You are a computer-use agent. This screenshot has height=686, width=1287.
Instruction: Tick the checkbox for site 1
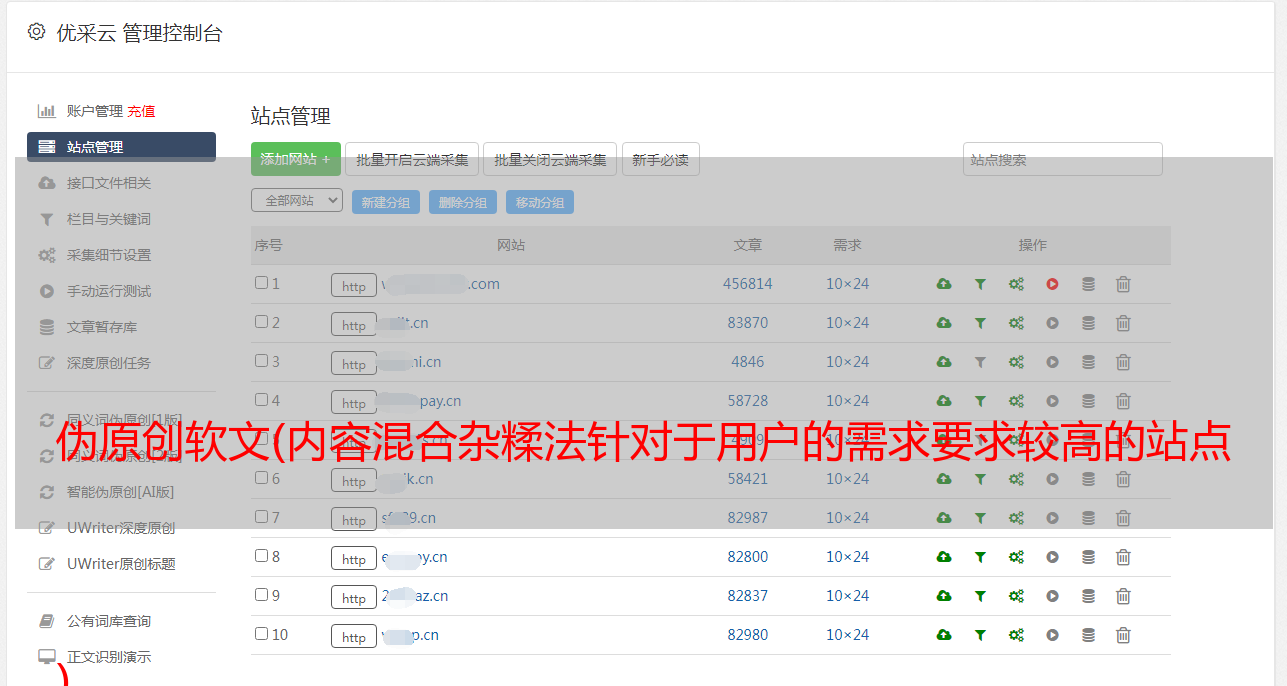click(x=261, y=283)
